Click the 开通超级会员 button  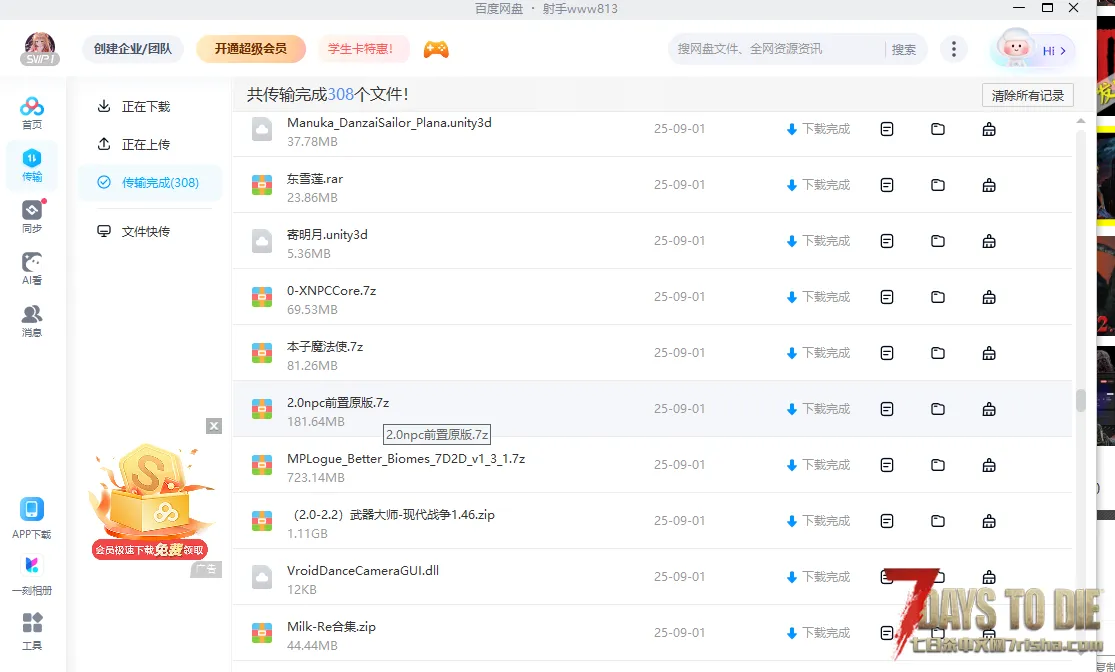[250, 49]
